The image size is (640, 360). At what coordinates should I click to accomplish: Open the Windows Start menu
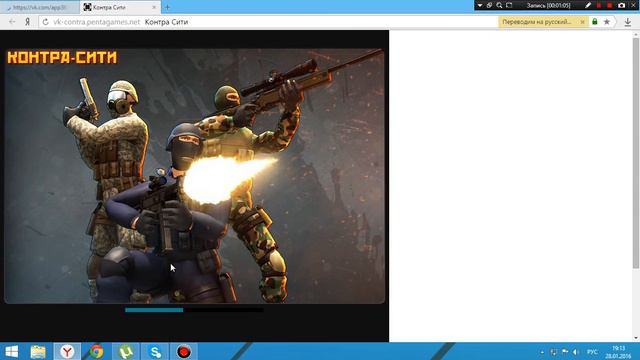click(x=11, y=351)
